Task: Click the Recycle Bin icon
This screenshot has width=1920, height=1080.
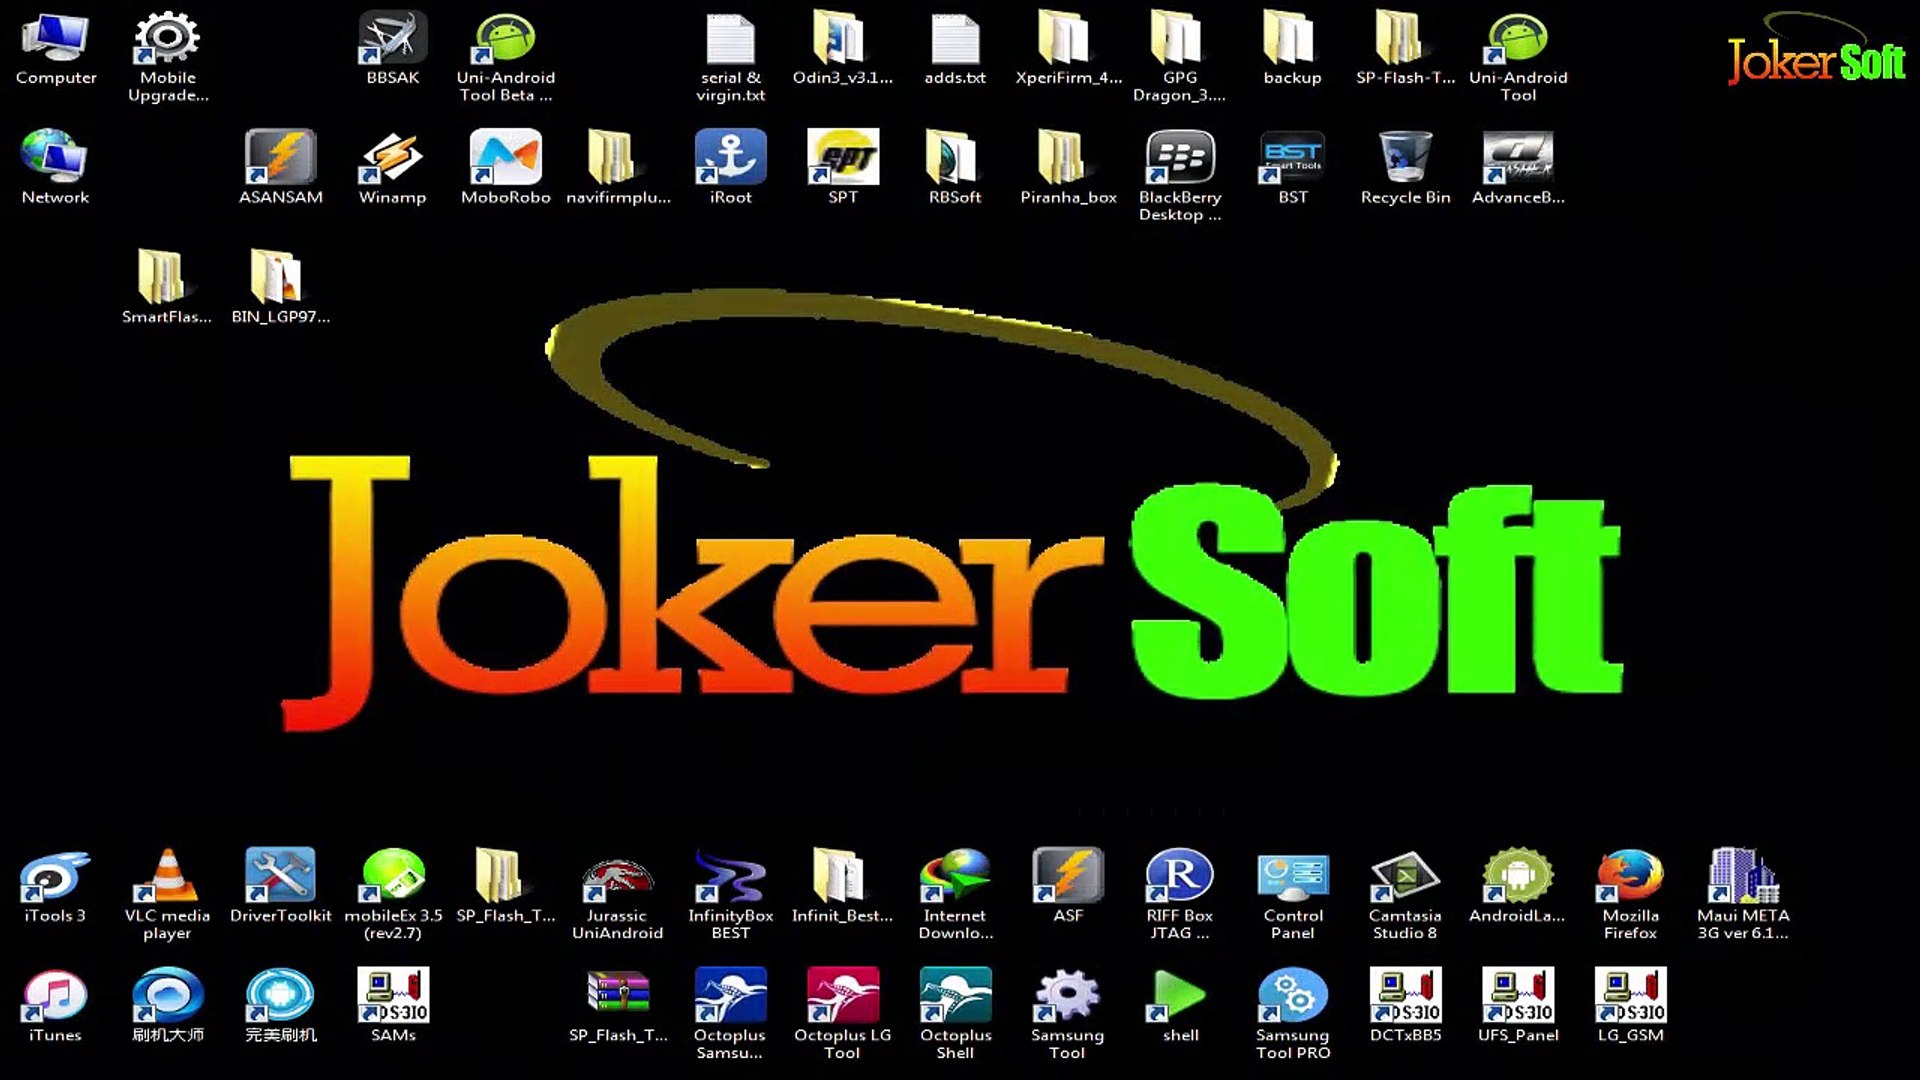Action: click(1405, 158)
